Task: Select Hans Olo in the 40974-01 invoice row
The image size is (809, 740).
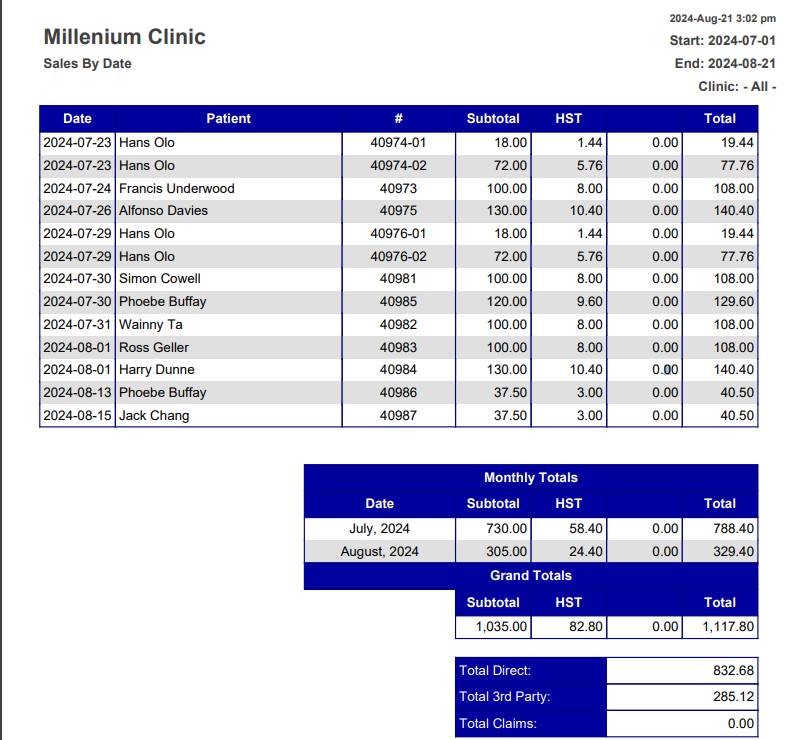Action: (x=147, y=142)
